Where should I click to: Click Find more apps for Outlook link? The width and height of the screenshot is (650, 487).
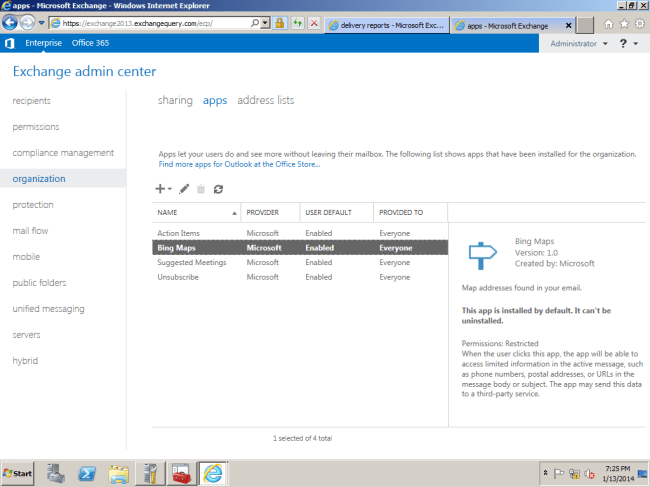pyautogui.click(x=239, y=164)
